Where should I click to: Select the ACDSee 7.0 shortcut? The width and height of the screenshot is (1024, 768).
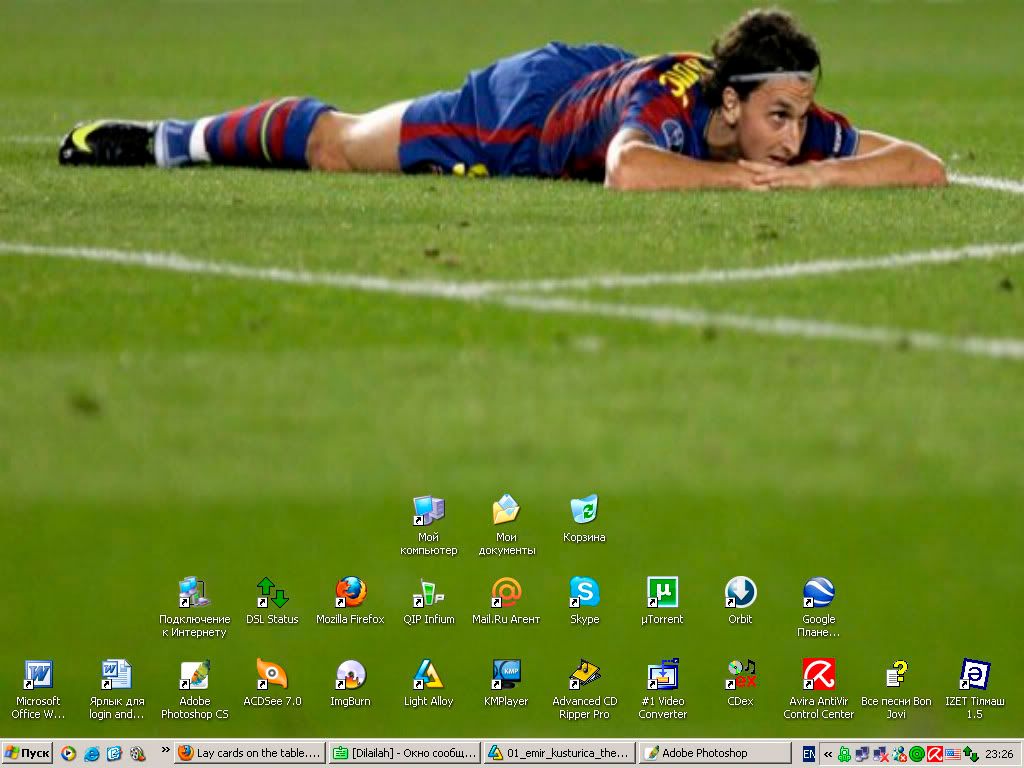click(272, 675)
